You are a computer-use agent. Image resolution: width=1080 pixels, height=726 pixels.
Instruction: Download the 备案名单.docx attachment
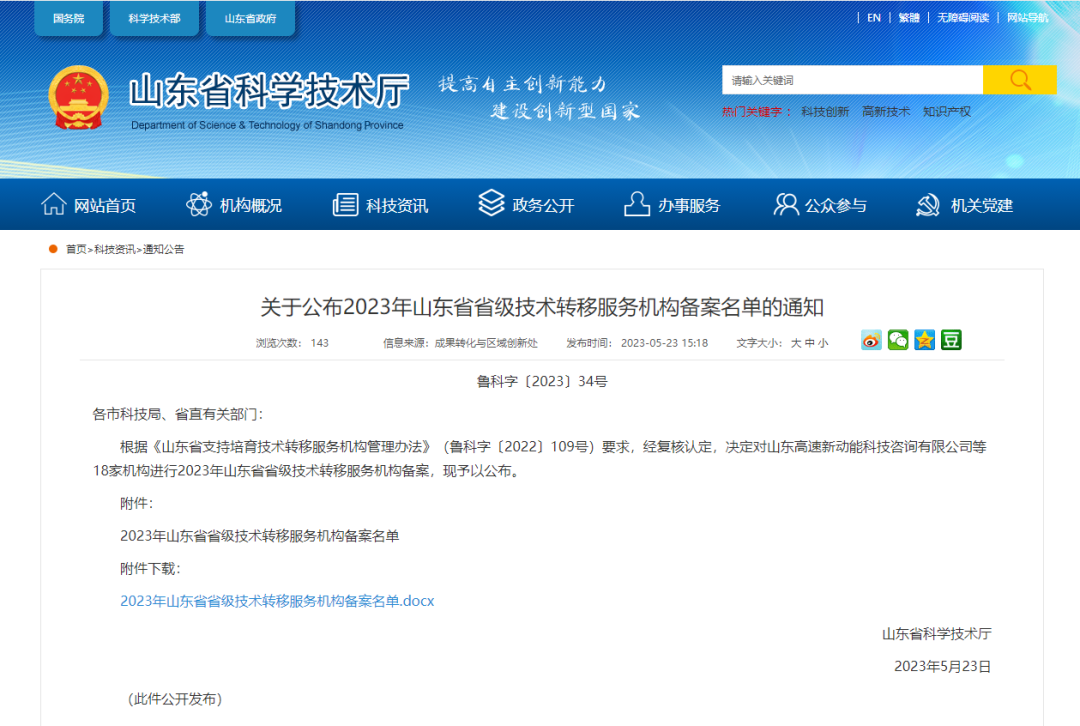277,601
